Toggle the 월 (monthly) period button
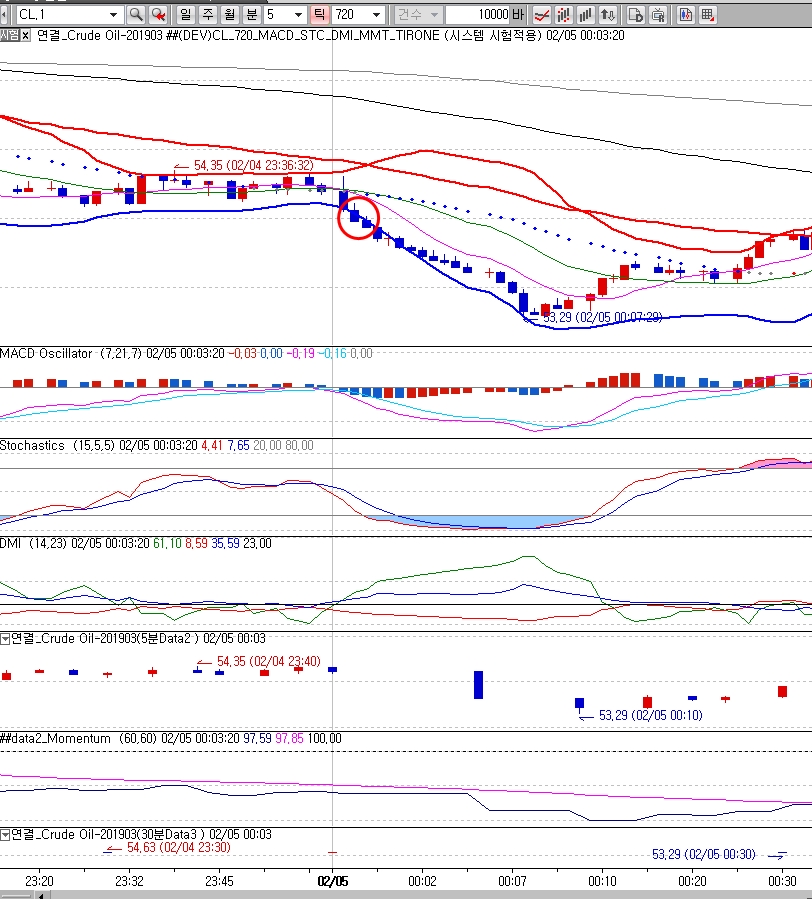The height and width of the screenshot is (899, 812). point(229,15)
